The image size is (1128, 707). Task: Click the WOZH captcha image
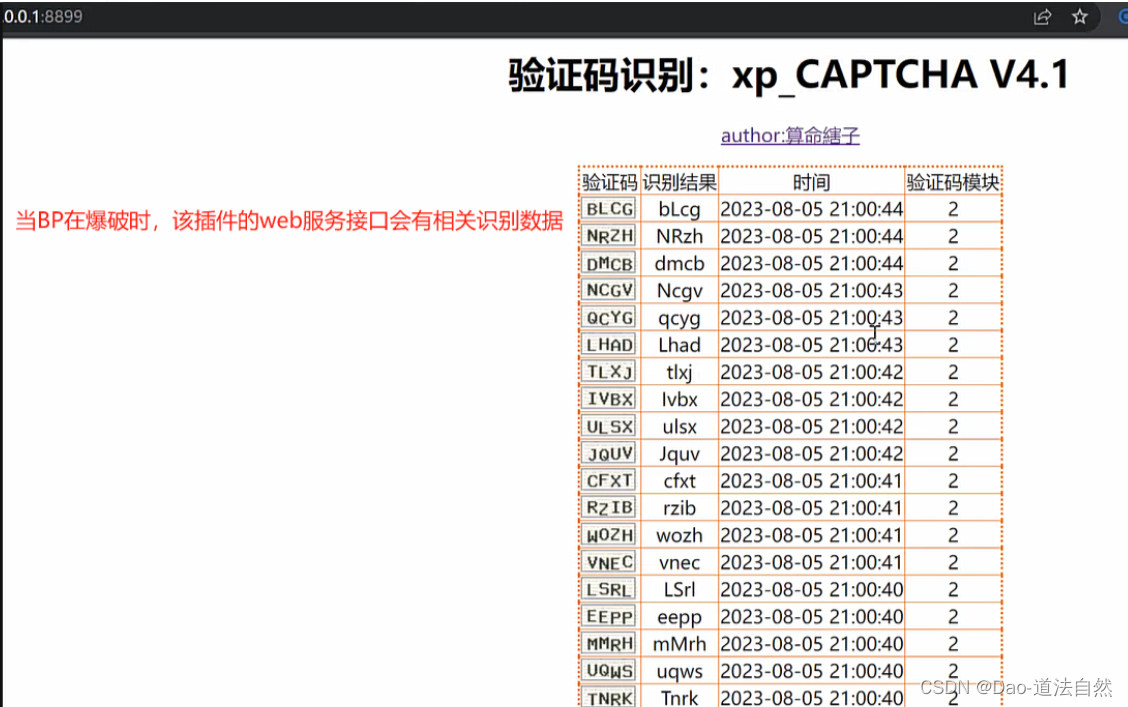(609, 535)
